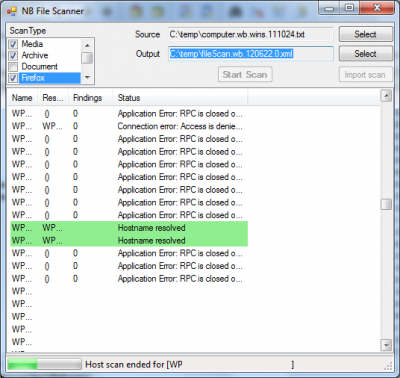This screenshot has width=400, height=378.
Task: Click the Start Scan button
Action: point(245,74)
